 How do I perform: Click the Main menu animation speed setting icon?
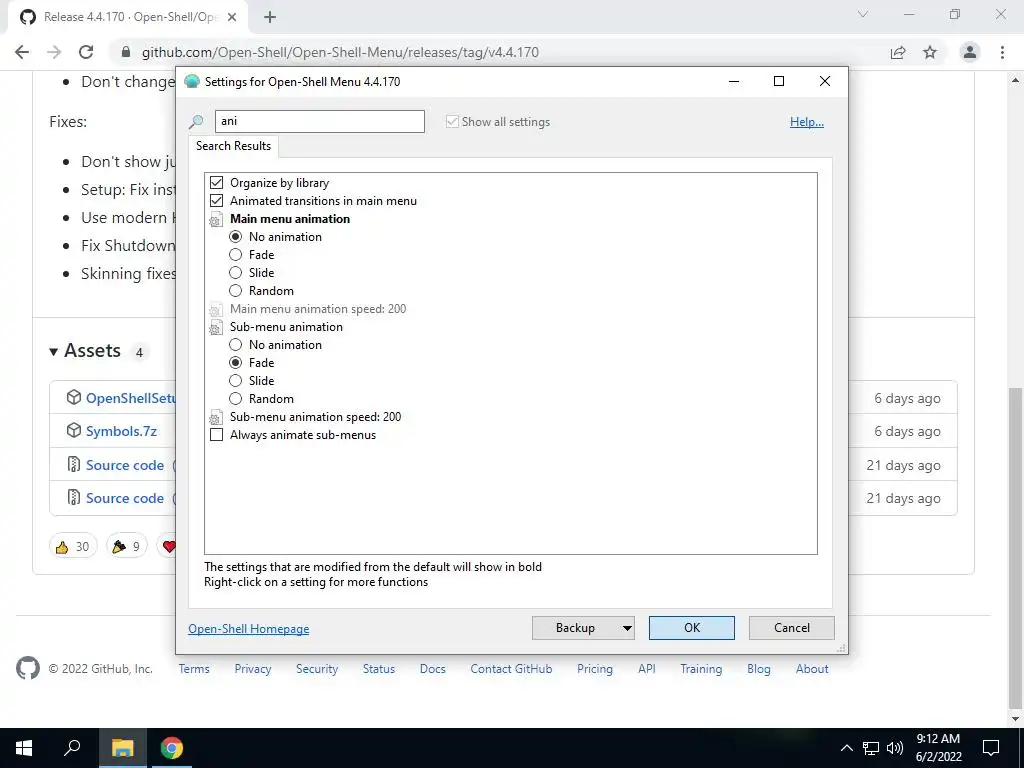point(216,310)
